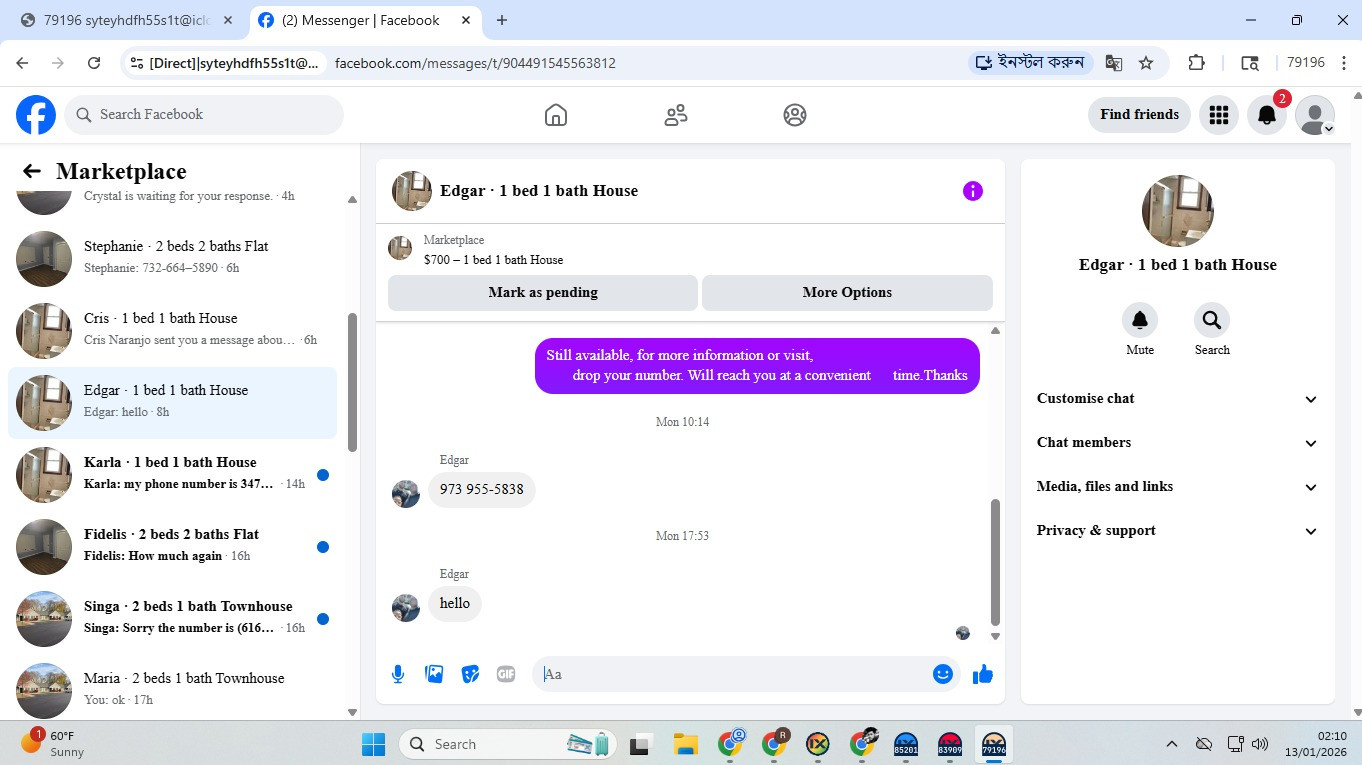This screenshot has width=1362, height=765.
Task: Open Maria 2 beds 1 bath Townhouse chat
Action: pyautogui.click(x=173, y=690)
